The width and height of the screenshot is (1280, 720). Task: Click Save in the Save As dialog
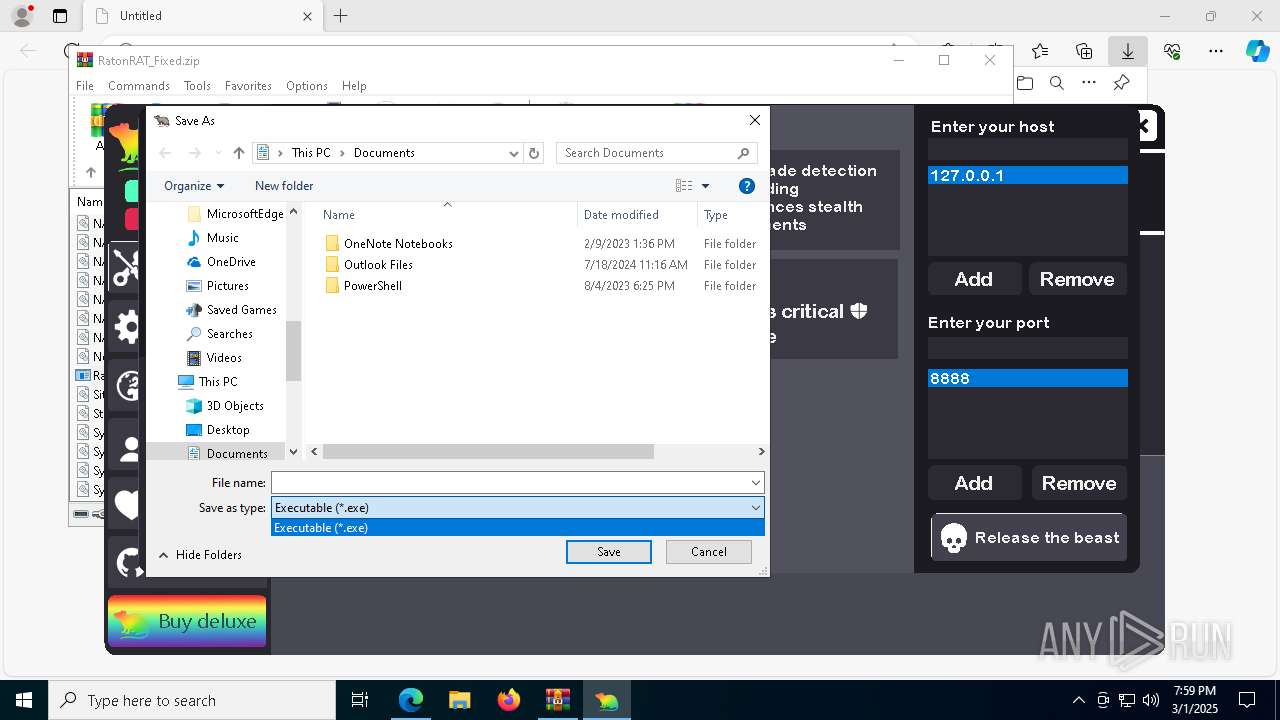click(x=609, y=552)
